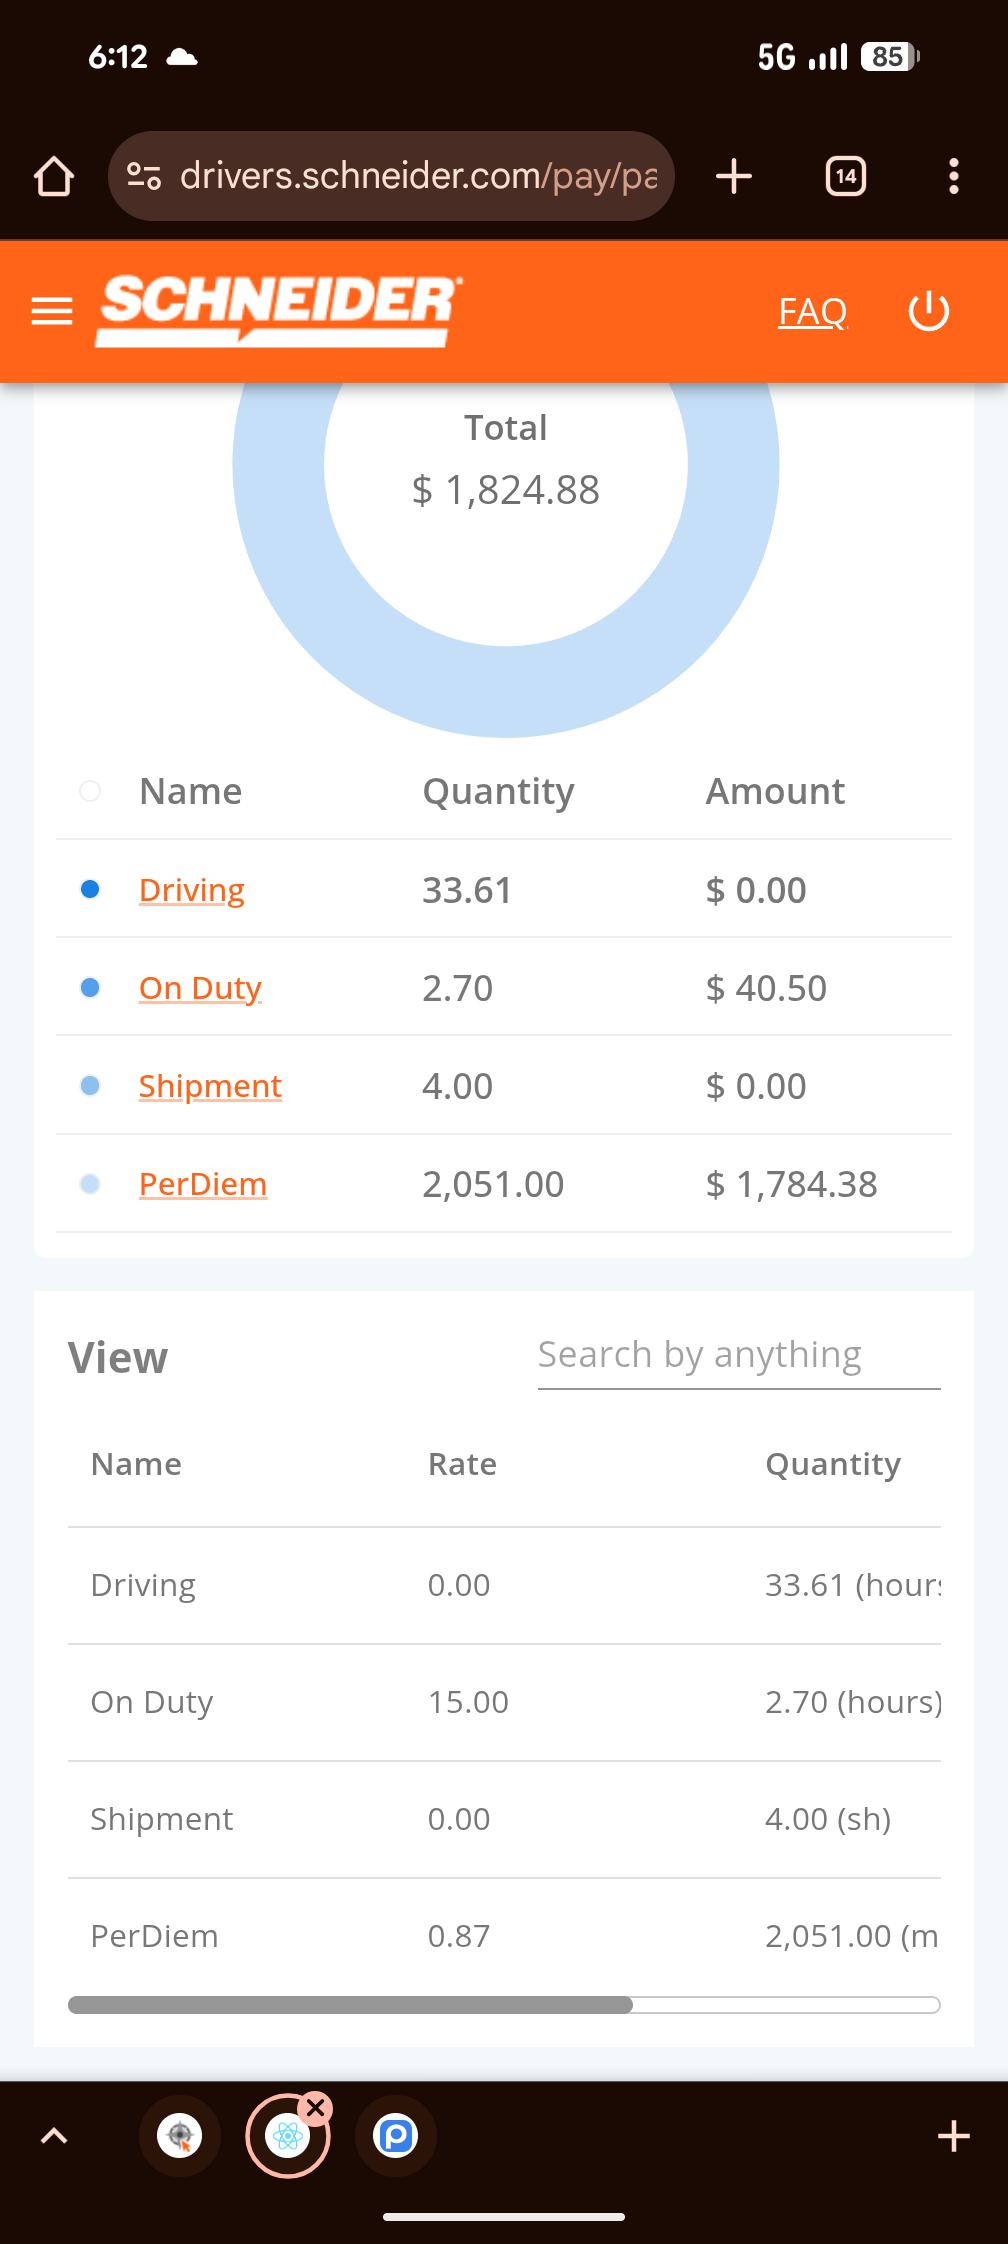Show the open tabs switcher
The image size is (1008, 2244).
[x=846, y=176]
